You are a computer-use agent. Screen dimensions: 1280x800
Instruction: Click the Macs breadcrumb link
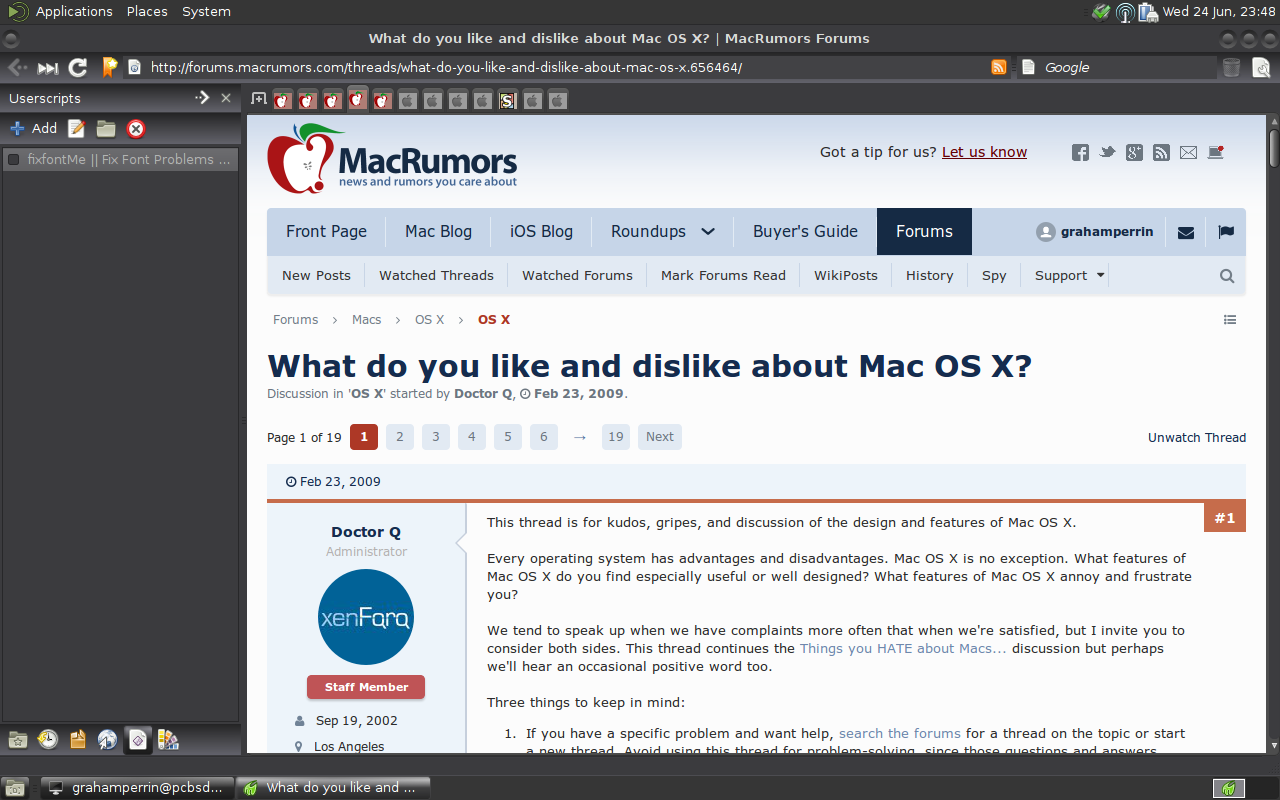tap(366, 320)
